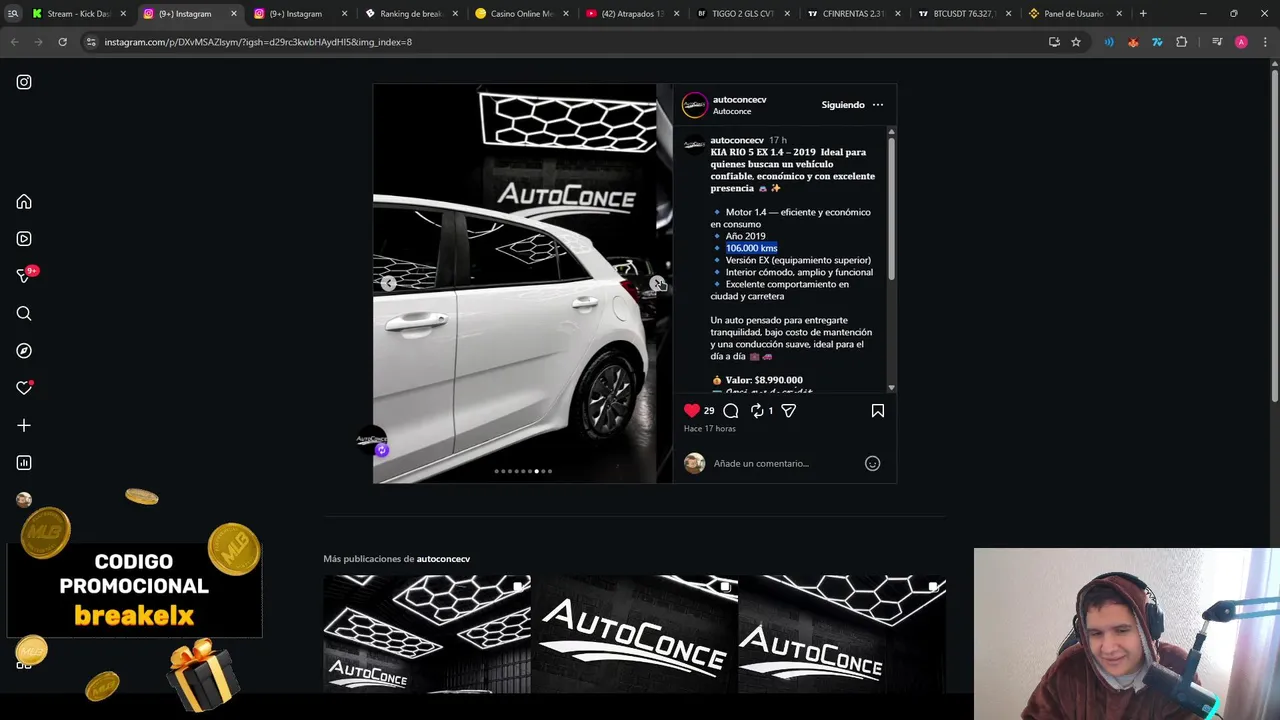Screen dimensions: 1280x720
Task: Open the Search magnifier in the sidebar
Action: [x=24, y=314]
